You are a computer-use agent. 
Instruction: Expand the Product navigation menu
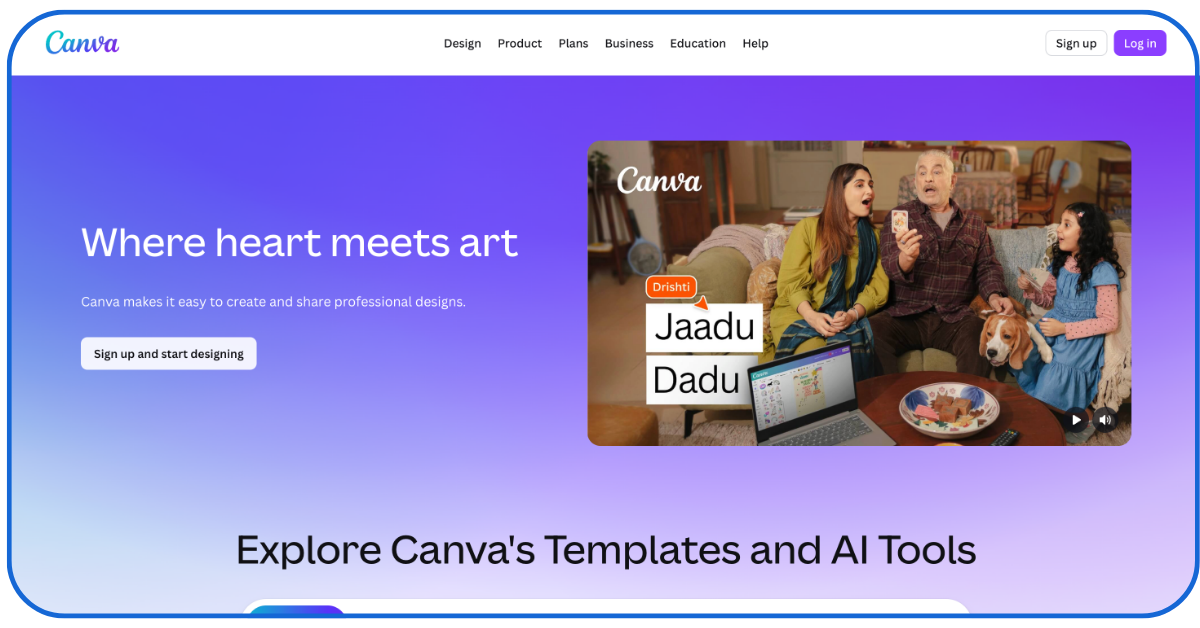click(x=519, y=44)
